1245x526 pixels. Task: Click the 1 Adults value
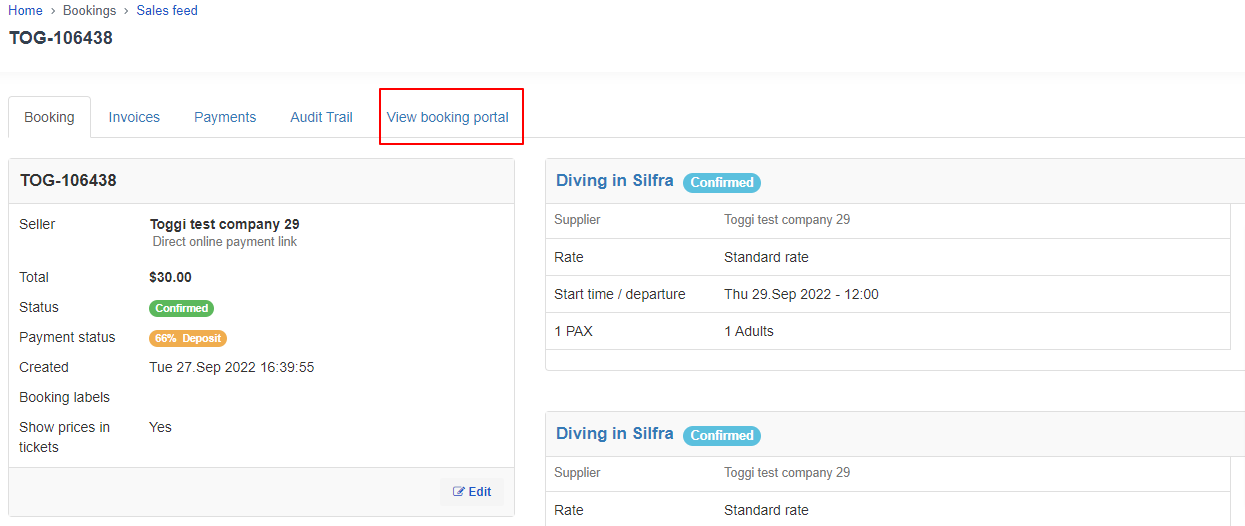click(x=749, y=331)
